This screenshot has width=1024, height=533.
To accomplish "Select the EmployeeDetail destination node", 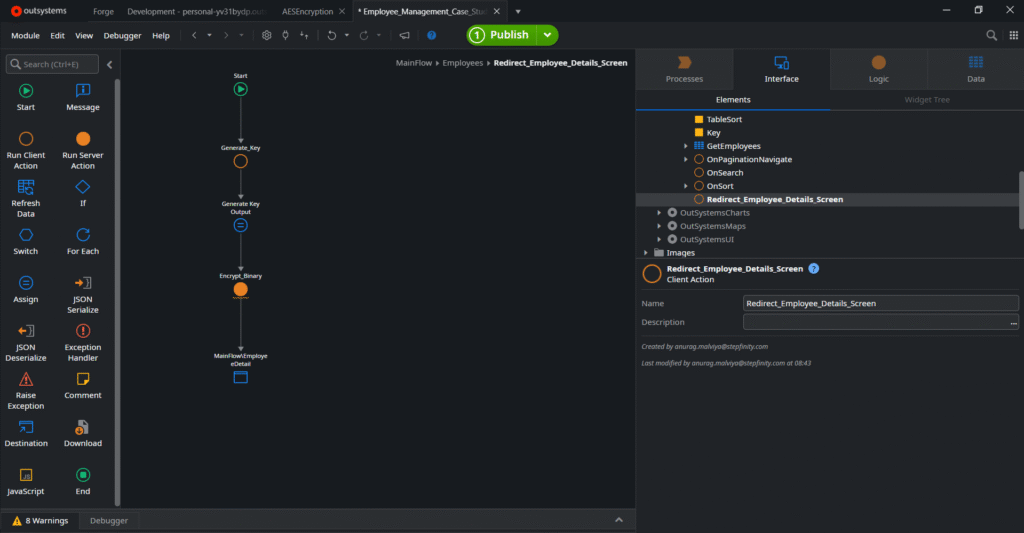I will (x=240, y=377).
